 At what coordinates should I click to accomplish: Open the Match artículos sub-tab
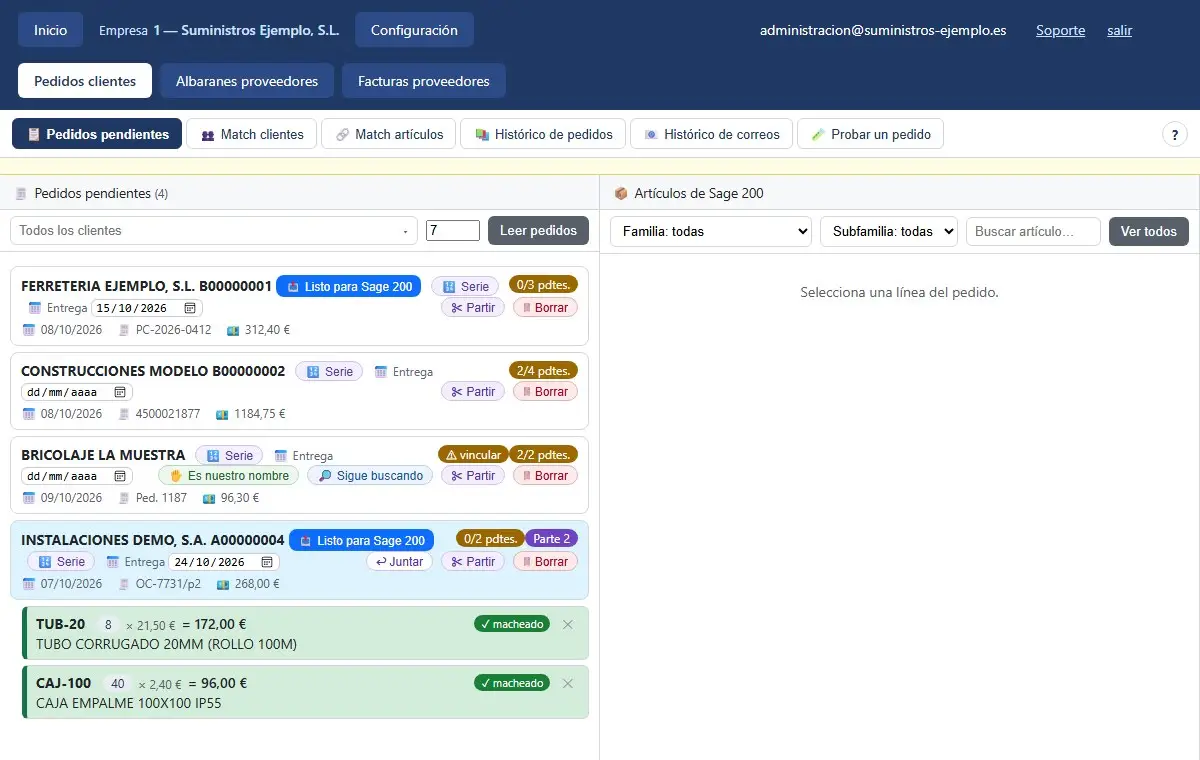click(x=389, y=134)
